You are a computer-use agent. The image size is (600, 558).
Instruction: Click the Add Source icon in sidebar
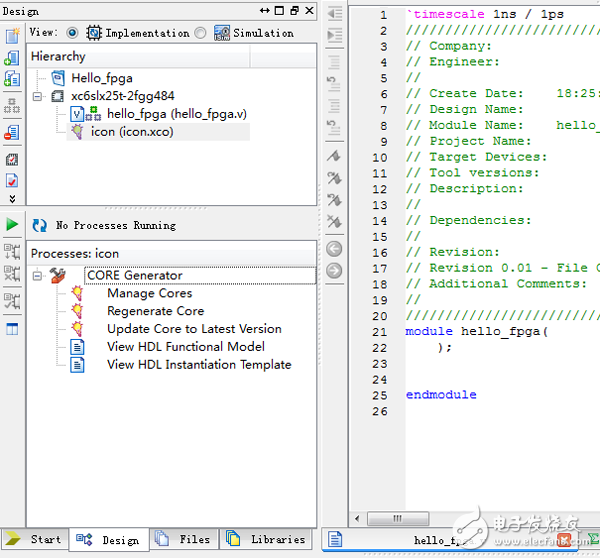[x=12, y=58]
